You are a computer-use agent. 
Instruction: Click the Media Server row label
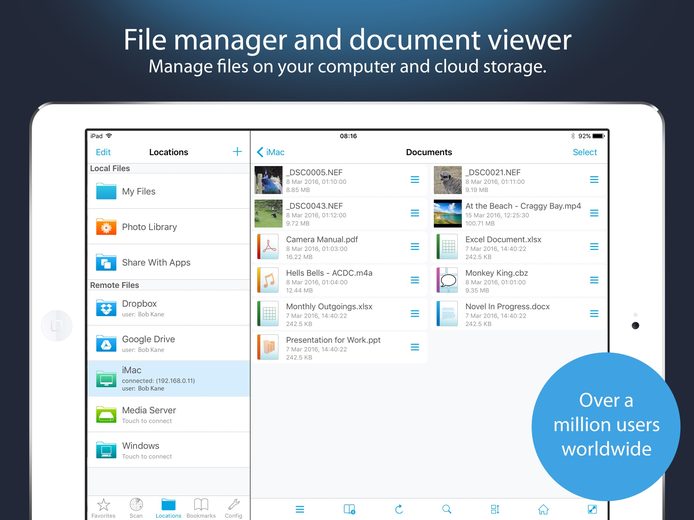pos(149,410)
